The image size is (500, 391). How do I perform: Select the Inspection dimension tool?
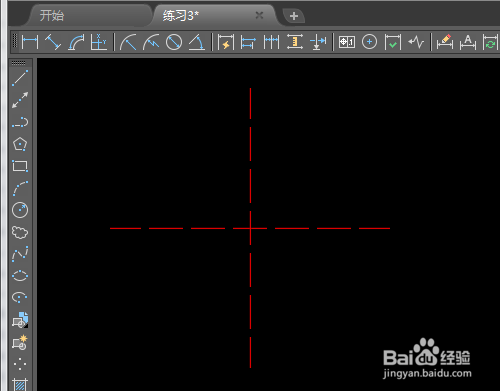click(x=393, y=42)
